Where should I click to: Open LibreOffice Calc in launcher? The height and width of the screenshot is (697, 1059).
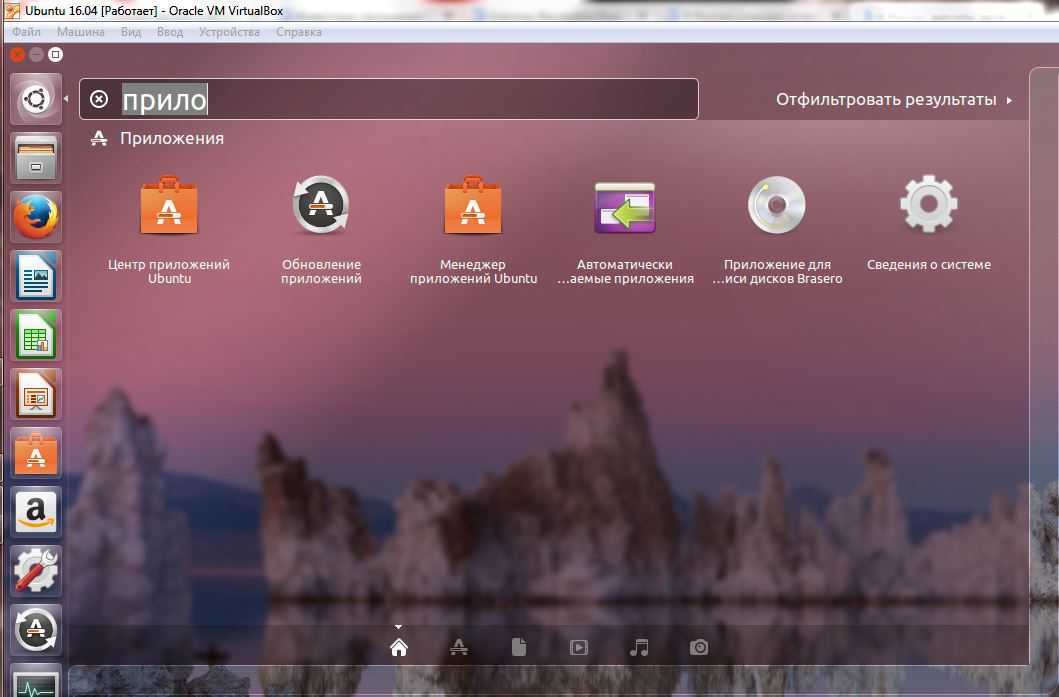pyautogui.click(x=36, y=335)
